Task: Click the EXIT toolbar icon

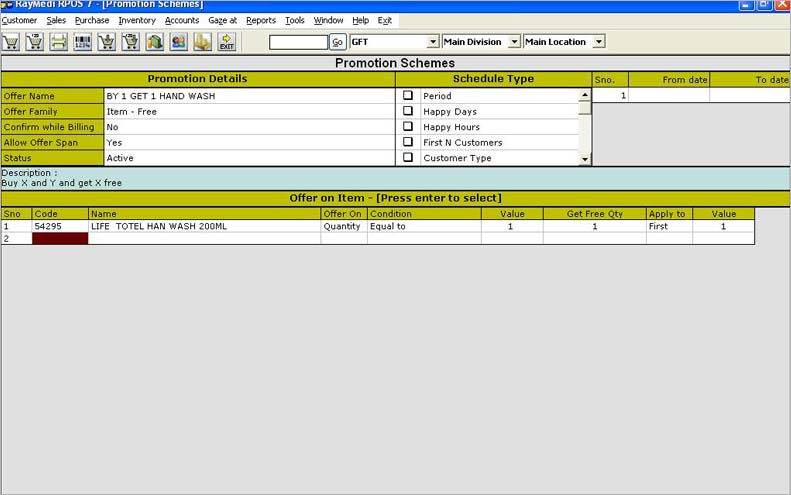Action: click(227, 42)
